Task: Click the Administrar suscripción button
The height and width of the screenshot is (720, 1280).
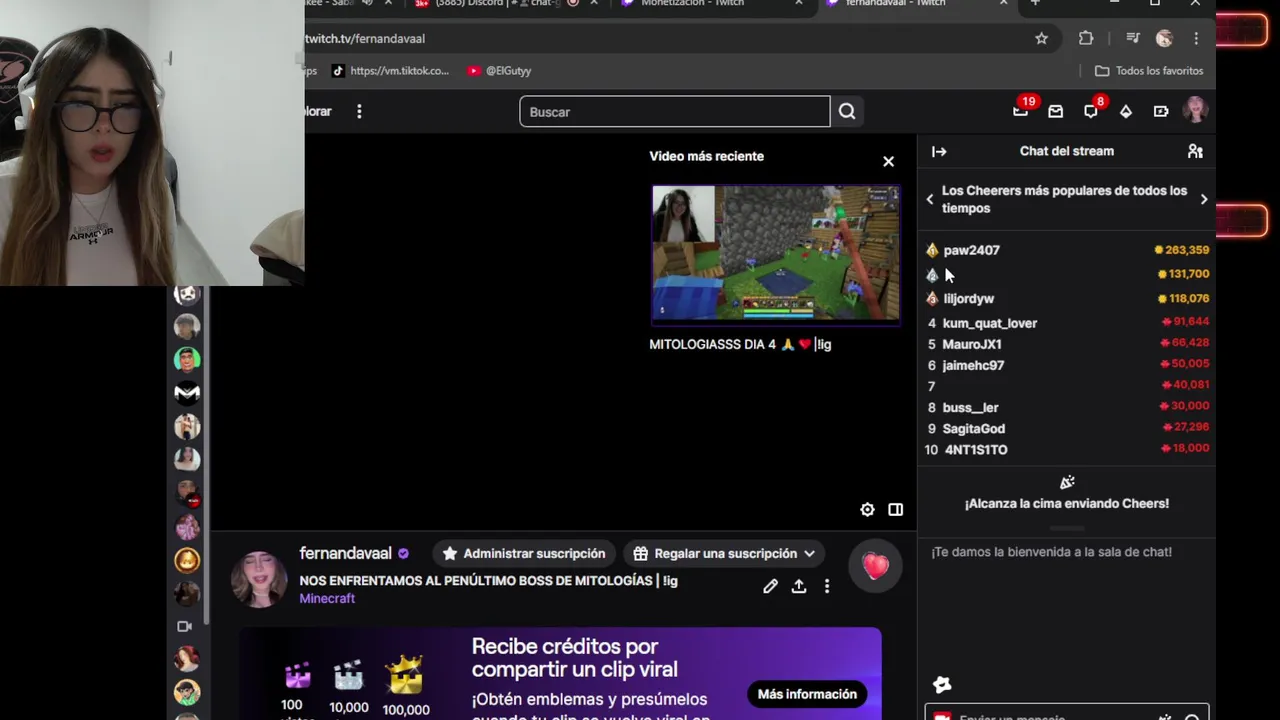Action: click(x=524, y=553)
